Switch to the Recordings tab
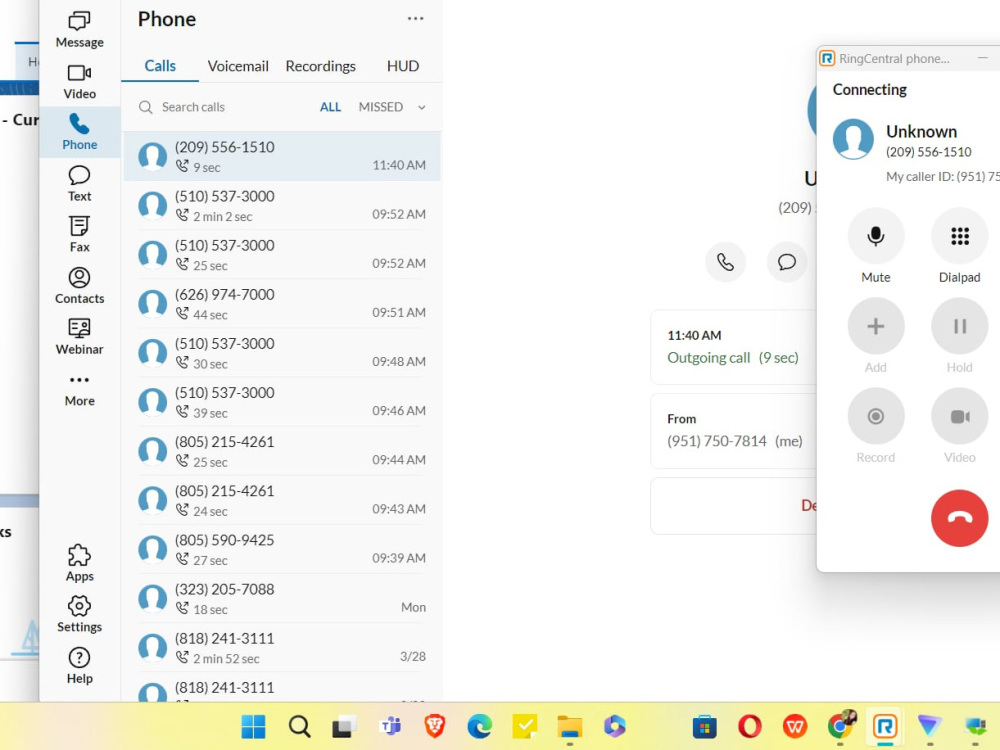1000x750 pixels. coord(320,66)
